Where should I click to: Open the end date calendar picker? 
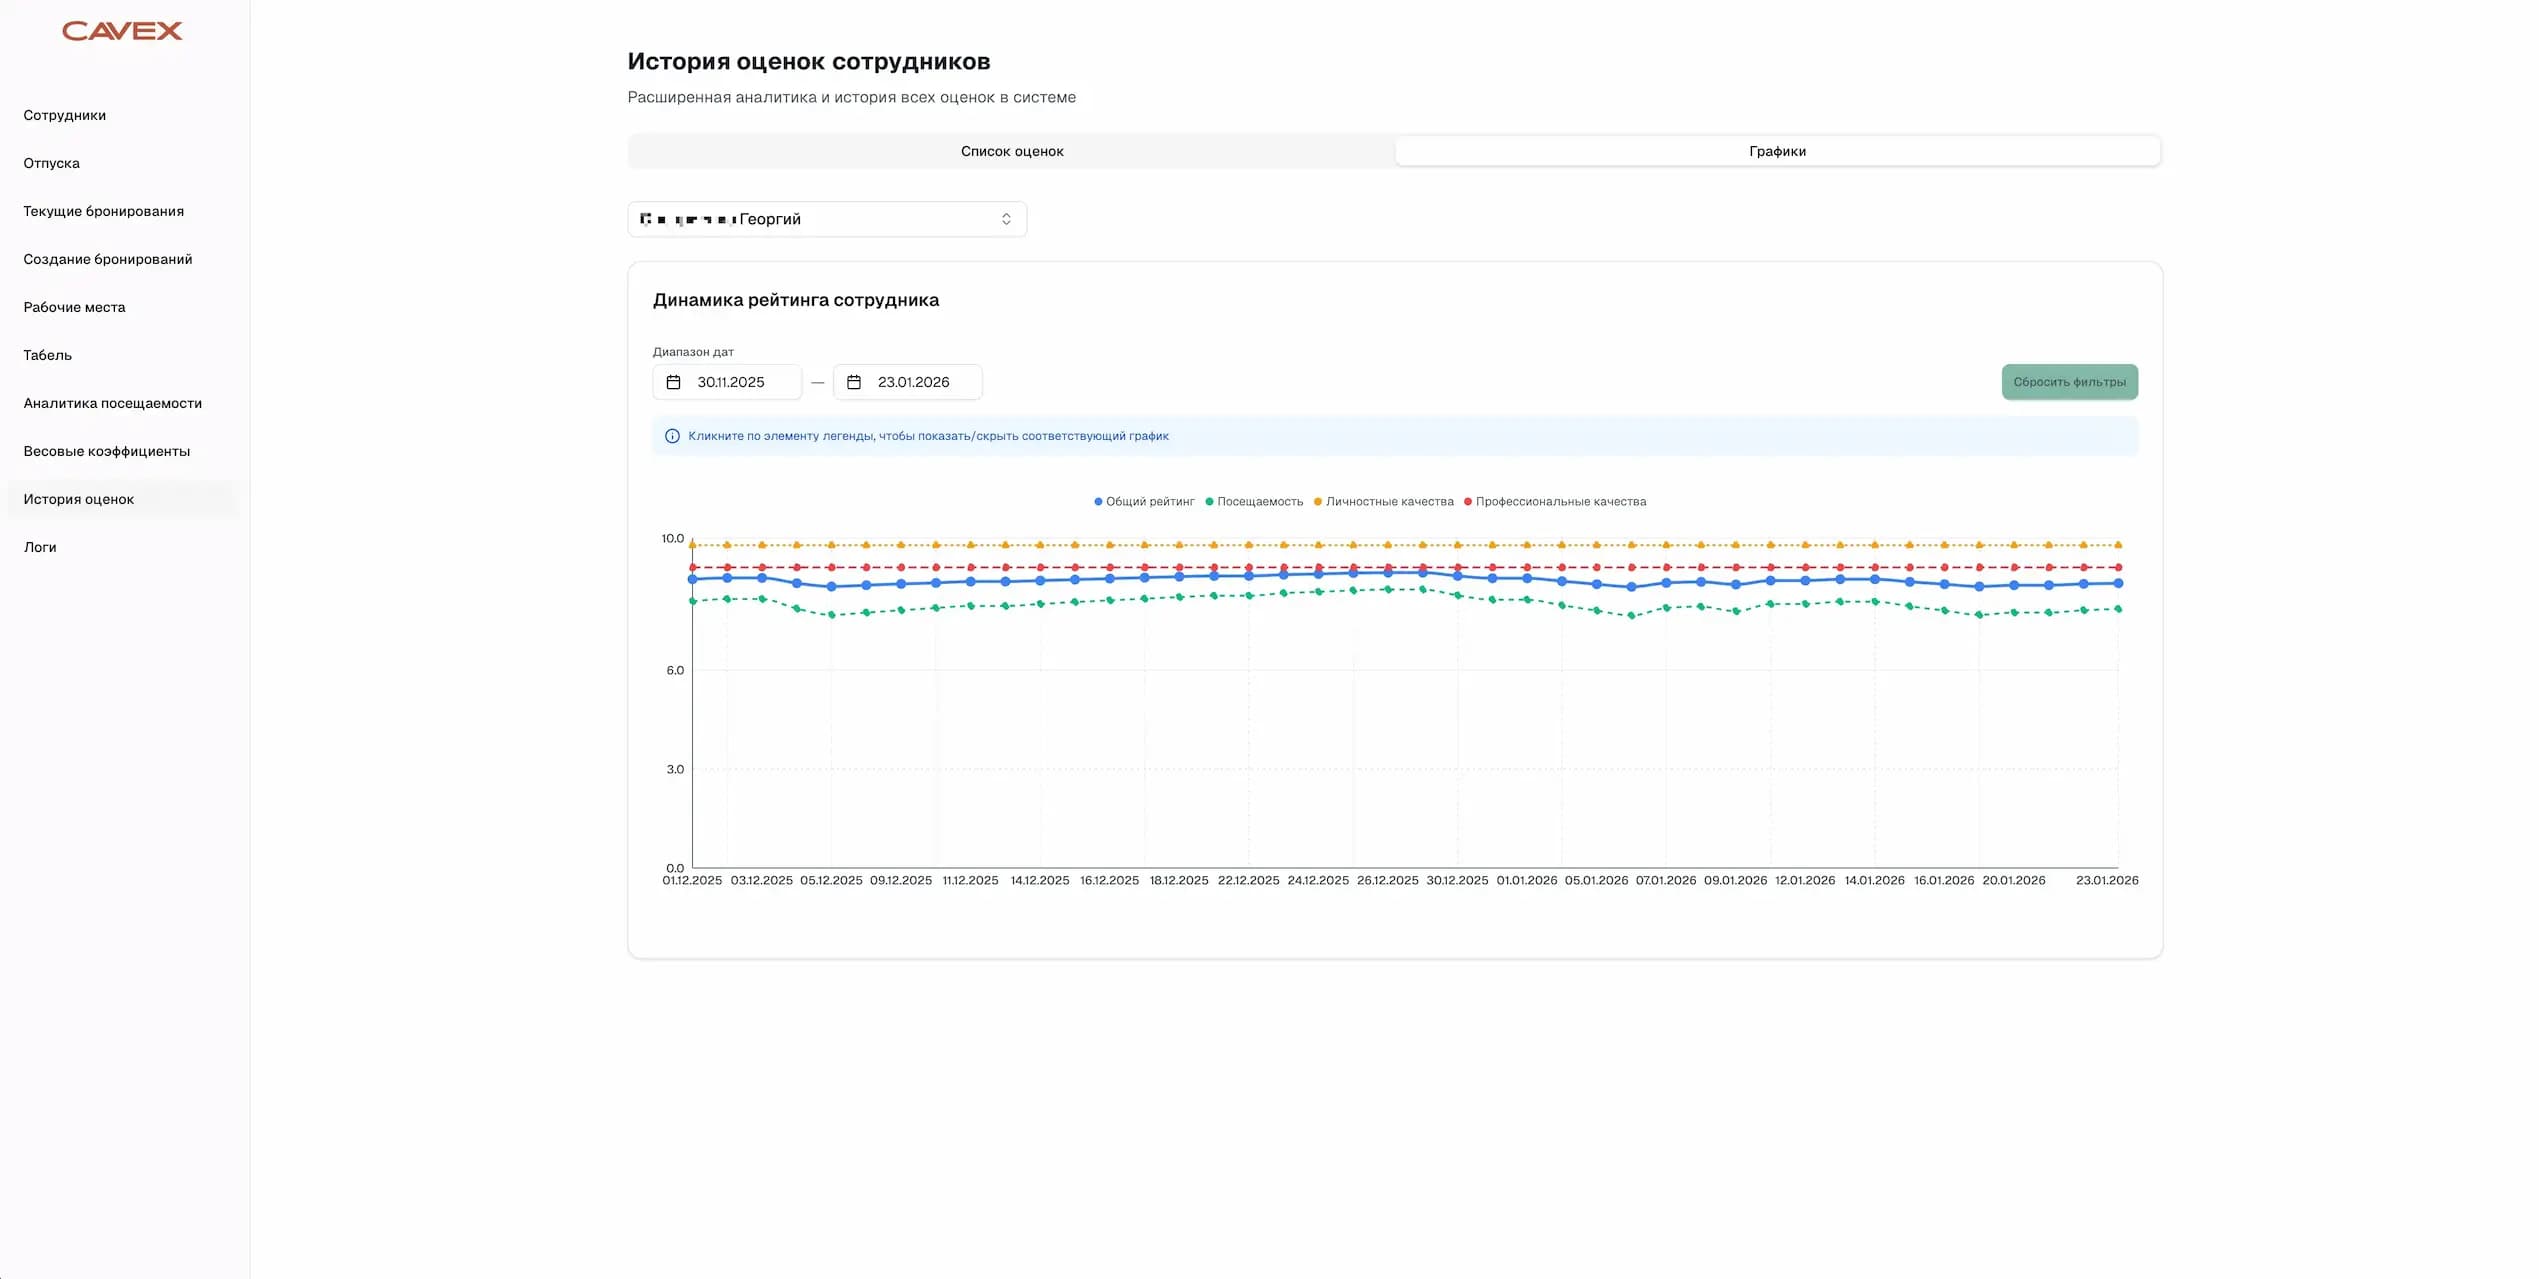855,381
